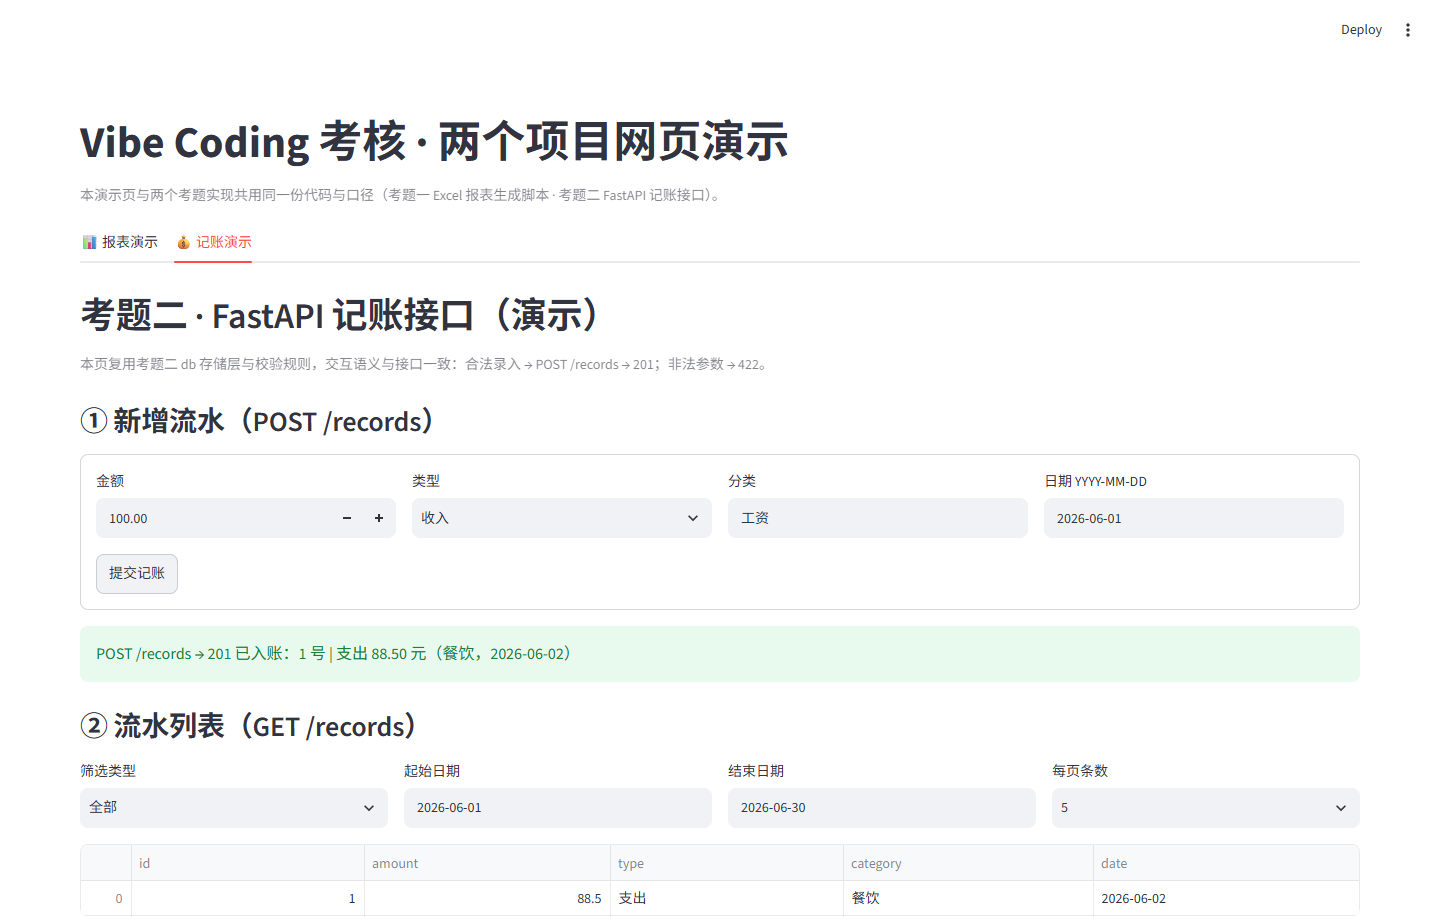Open the 类型 dropdown showing 收入
Viewport: 1440px width, 920px height.
(562, 518)
